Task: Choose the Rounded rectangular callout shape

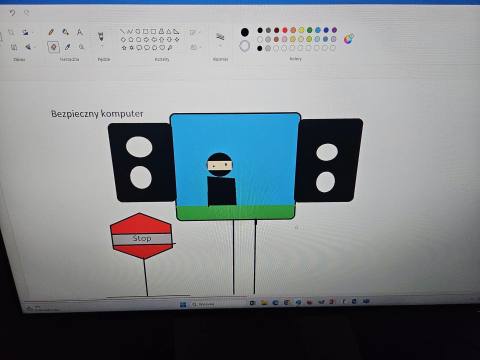Action: pyautogui.click(x=139, y=48)
